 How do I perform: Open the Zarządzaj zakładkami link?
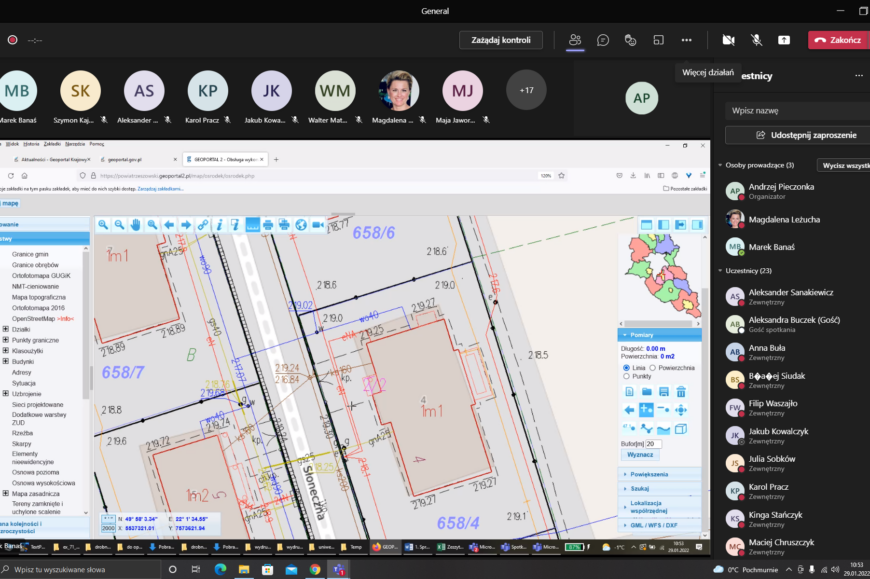point(160,189)
